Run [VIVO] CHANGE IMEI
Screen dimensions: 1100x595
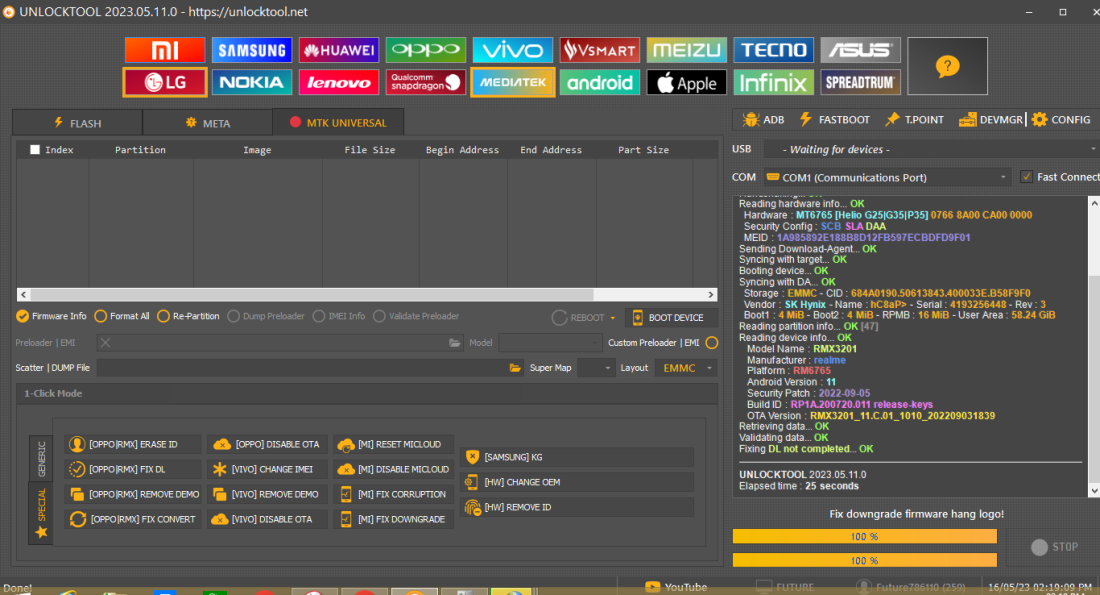[267, 469]
